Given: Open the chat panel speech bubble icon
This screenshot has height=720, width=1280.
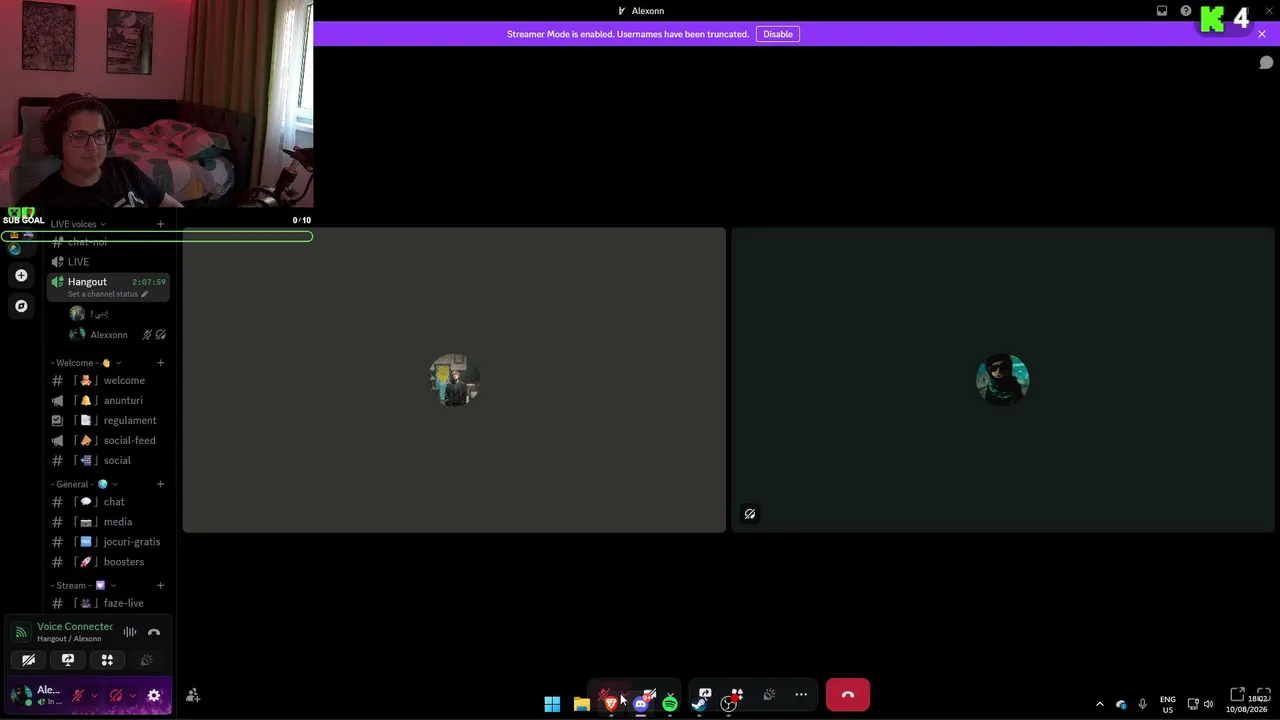Looking at the screenshot, I should [x=1266, y=63].
